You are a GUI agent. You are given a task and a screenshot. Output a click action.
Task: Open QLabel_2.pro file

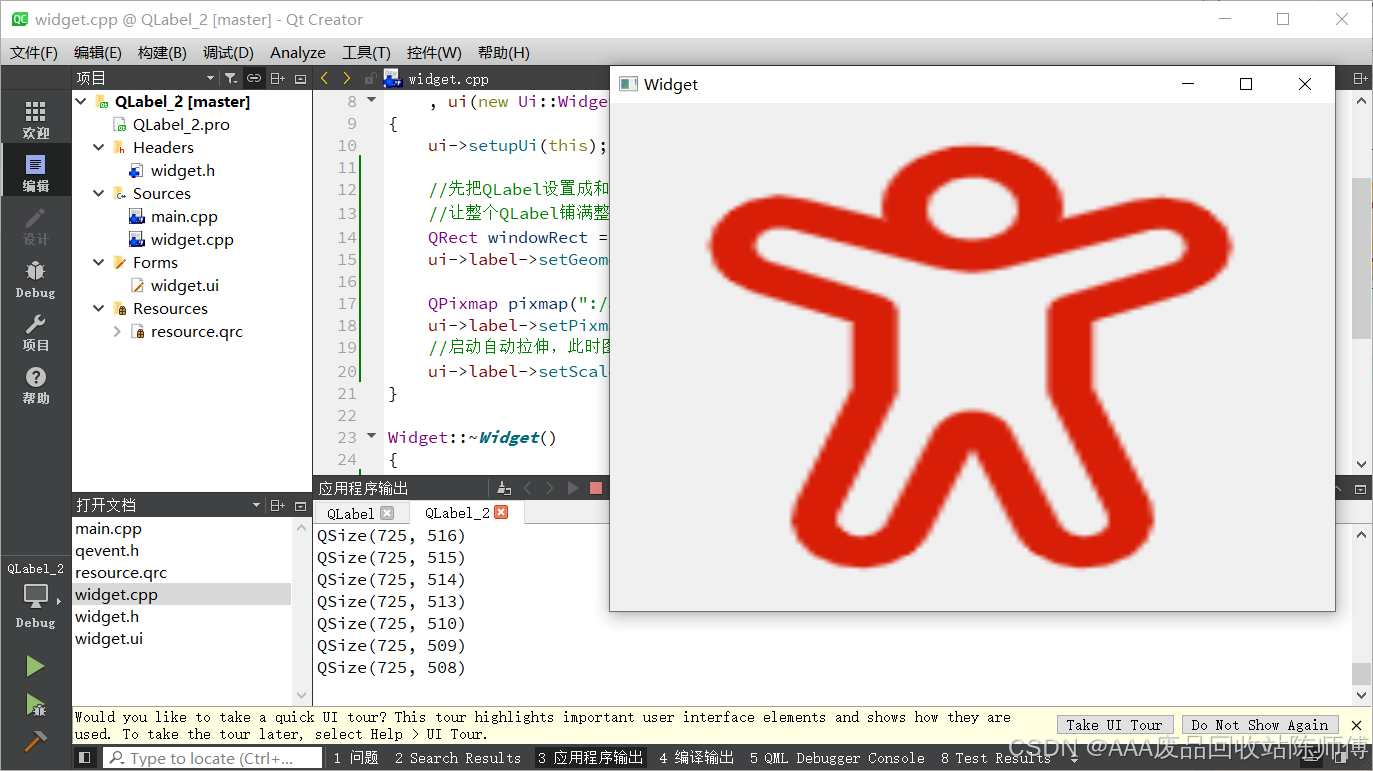point(181,124)
